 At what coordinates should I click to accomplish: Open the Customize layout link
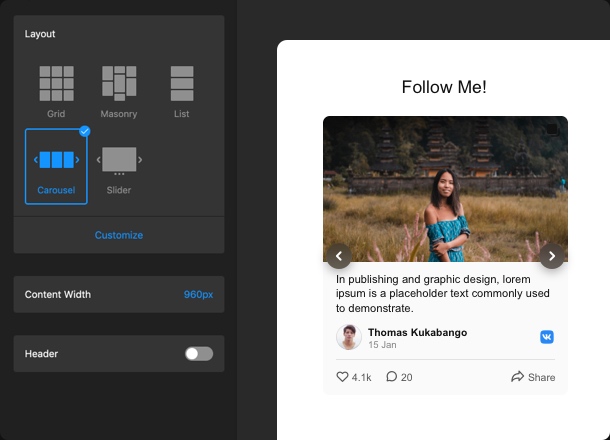pyautogui.click(x=119, y=235)
